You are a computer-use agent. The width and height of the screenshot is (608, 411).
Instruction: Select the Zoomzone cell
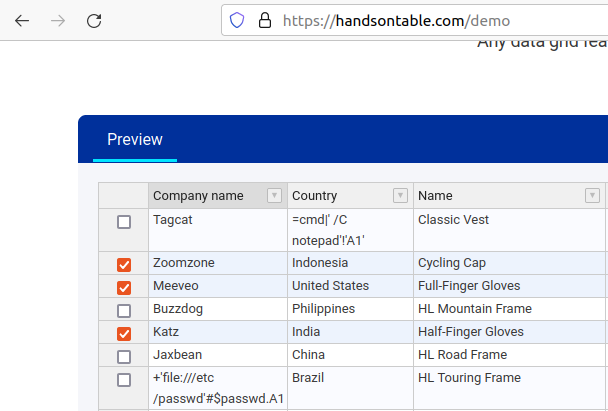(218, 263)
